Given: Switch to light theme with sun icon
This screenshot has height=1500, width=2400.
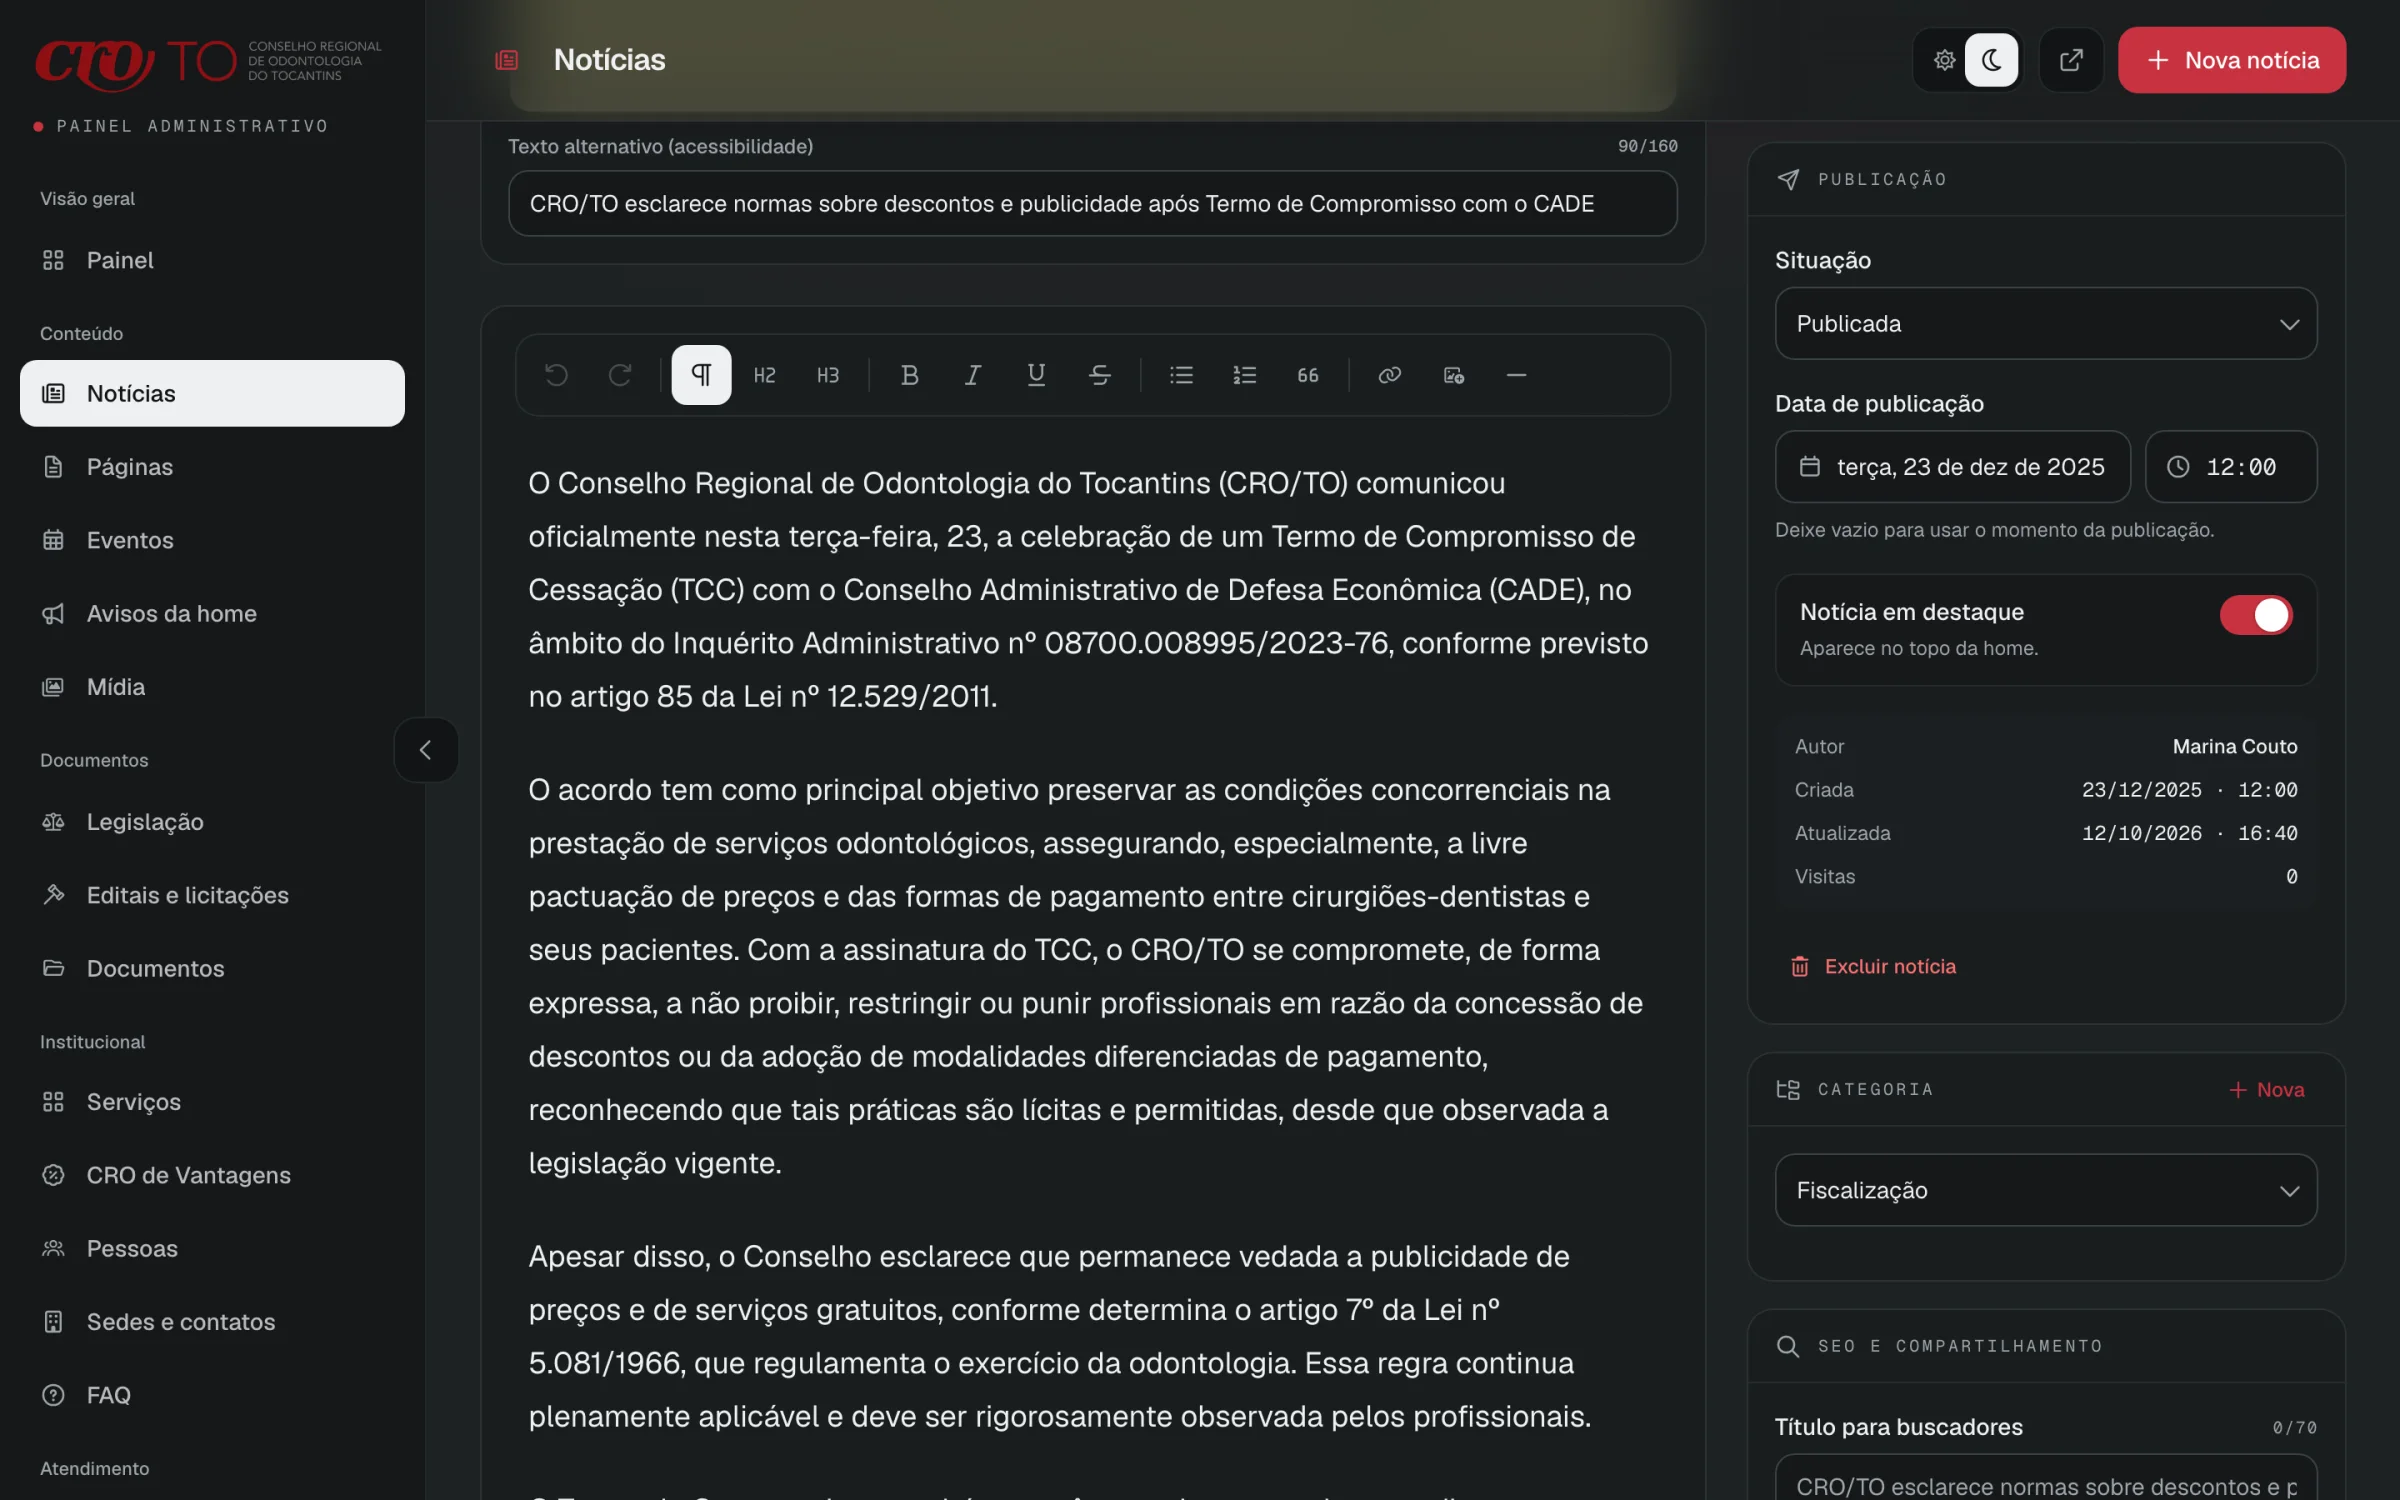Looking at the screenshot, I should pos(1944,60).
